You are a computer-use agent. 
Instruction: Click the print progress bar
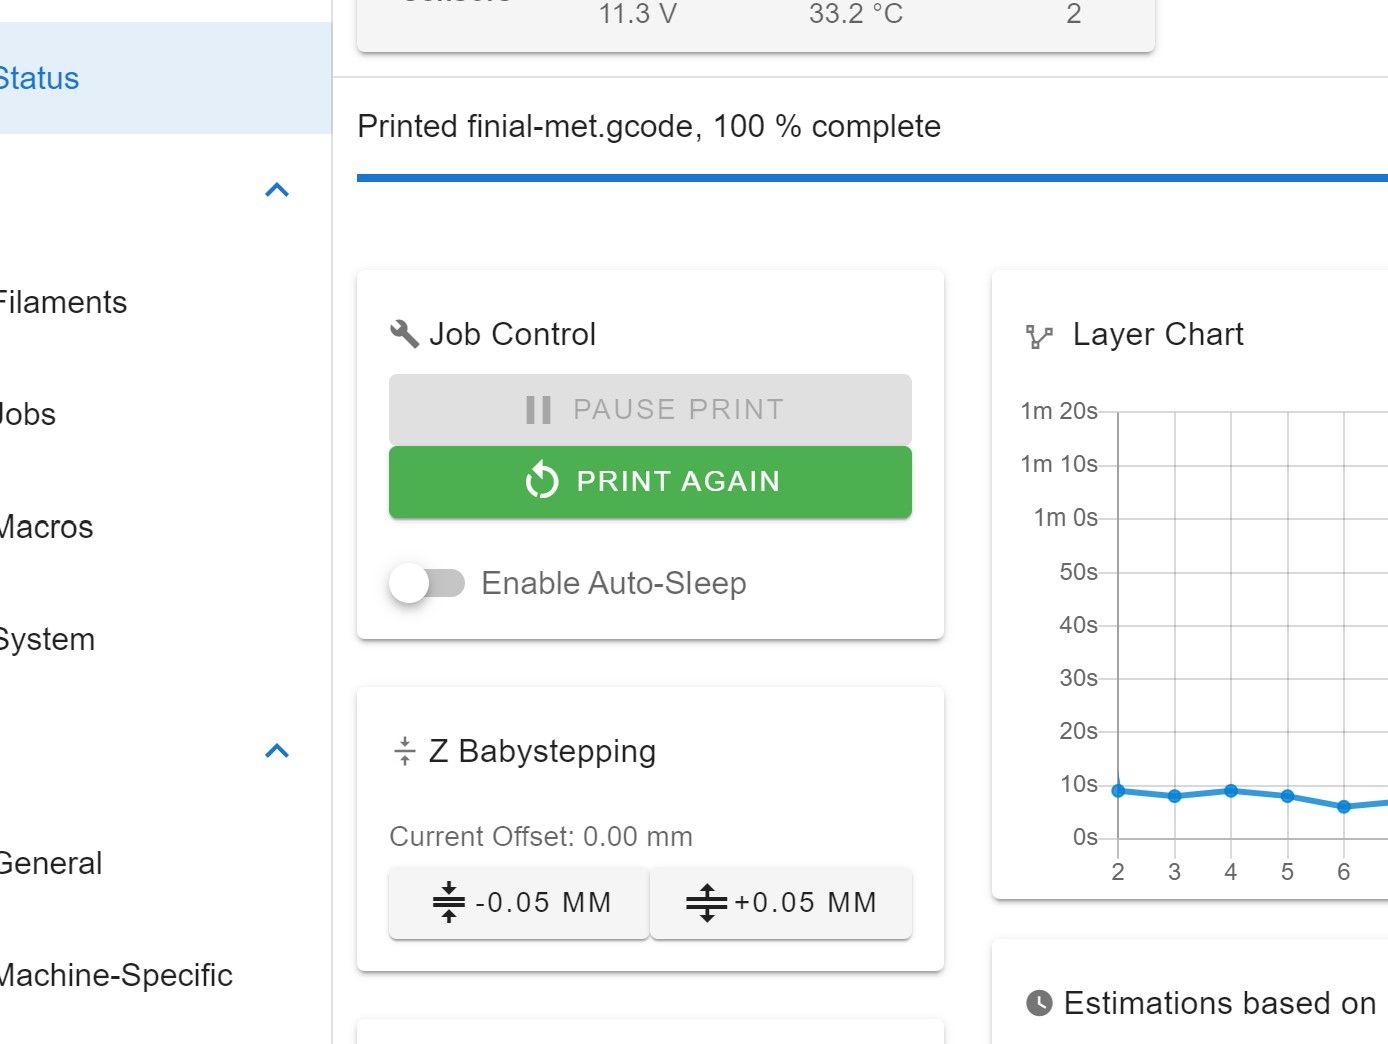coord(872,178)
